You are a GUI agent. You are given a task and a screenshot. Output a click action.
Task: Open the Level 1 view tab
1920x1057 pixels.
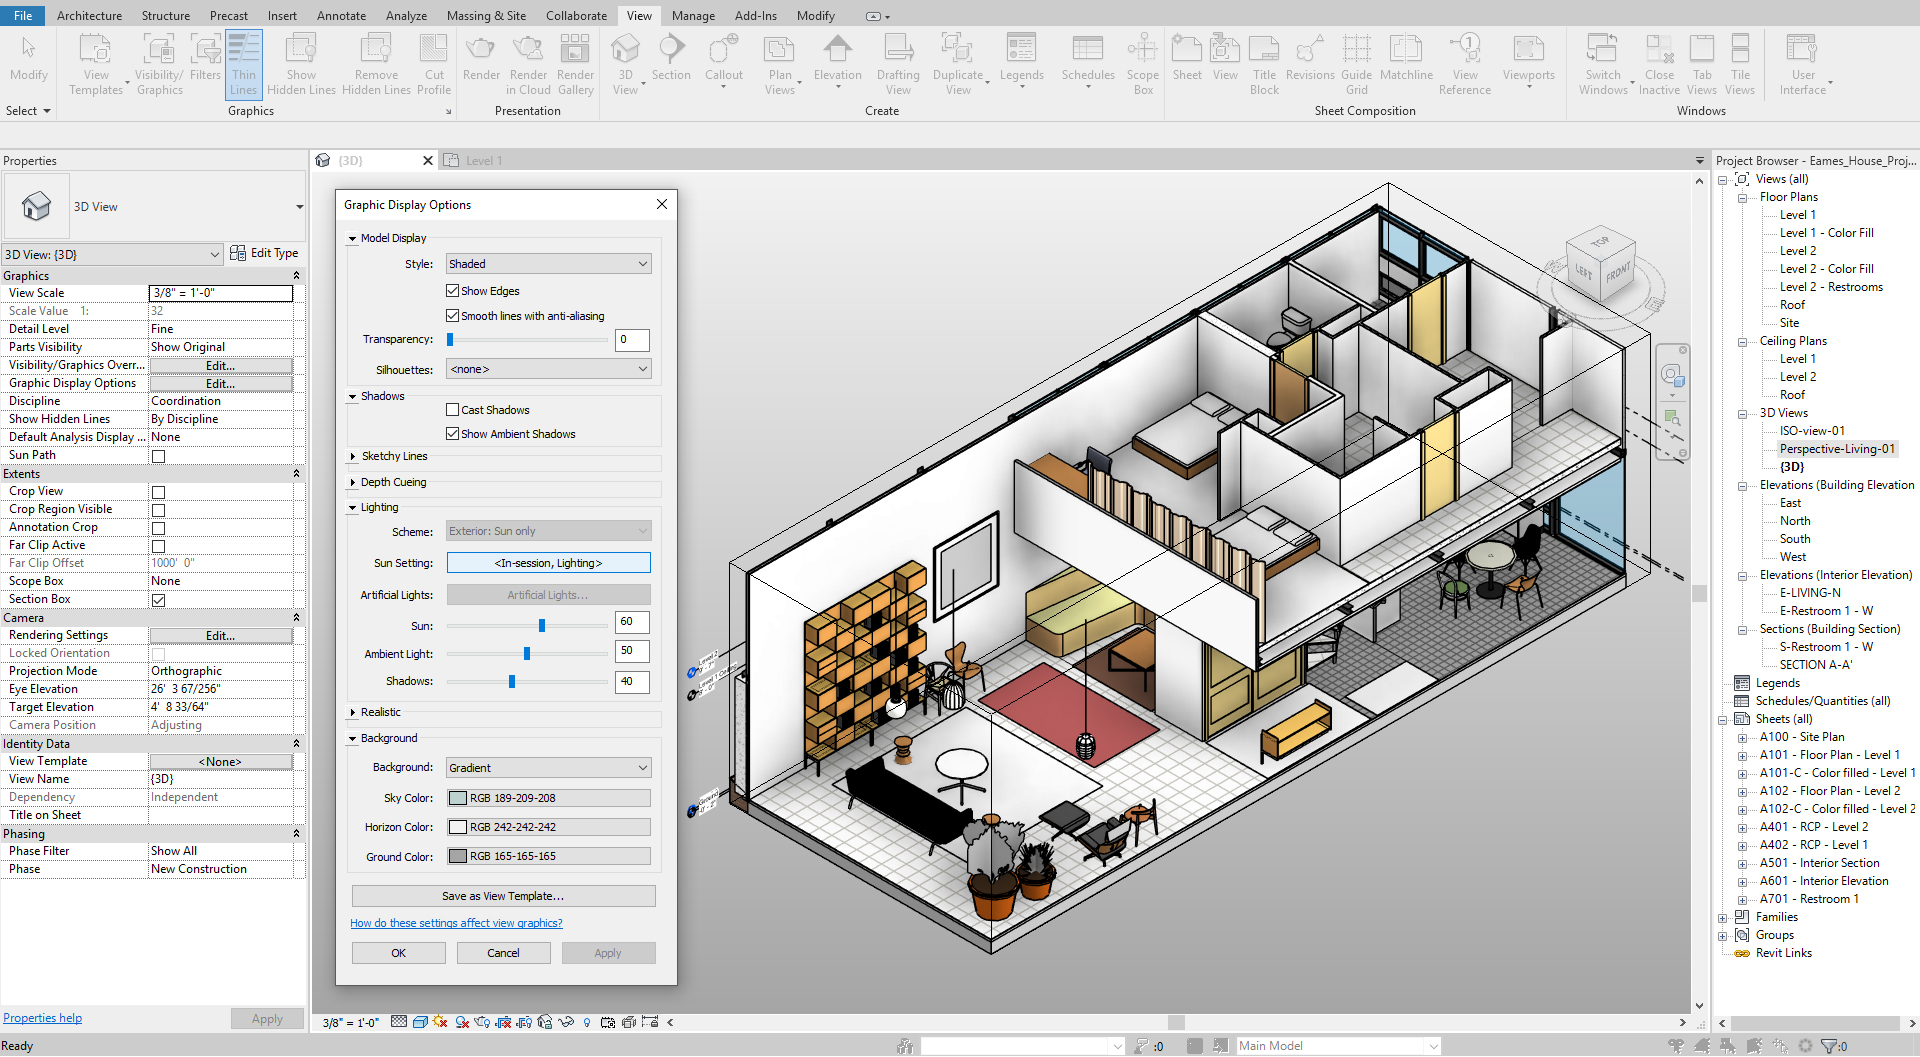point(483,160)
